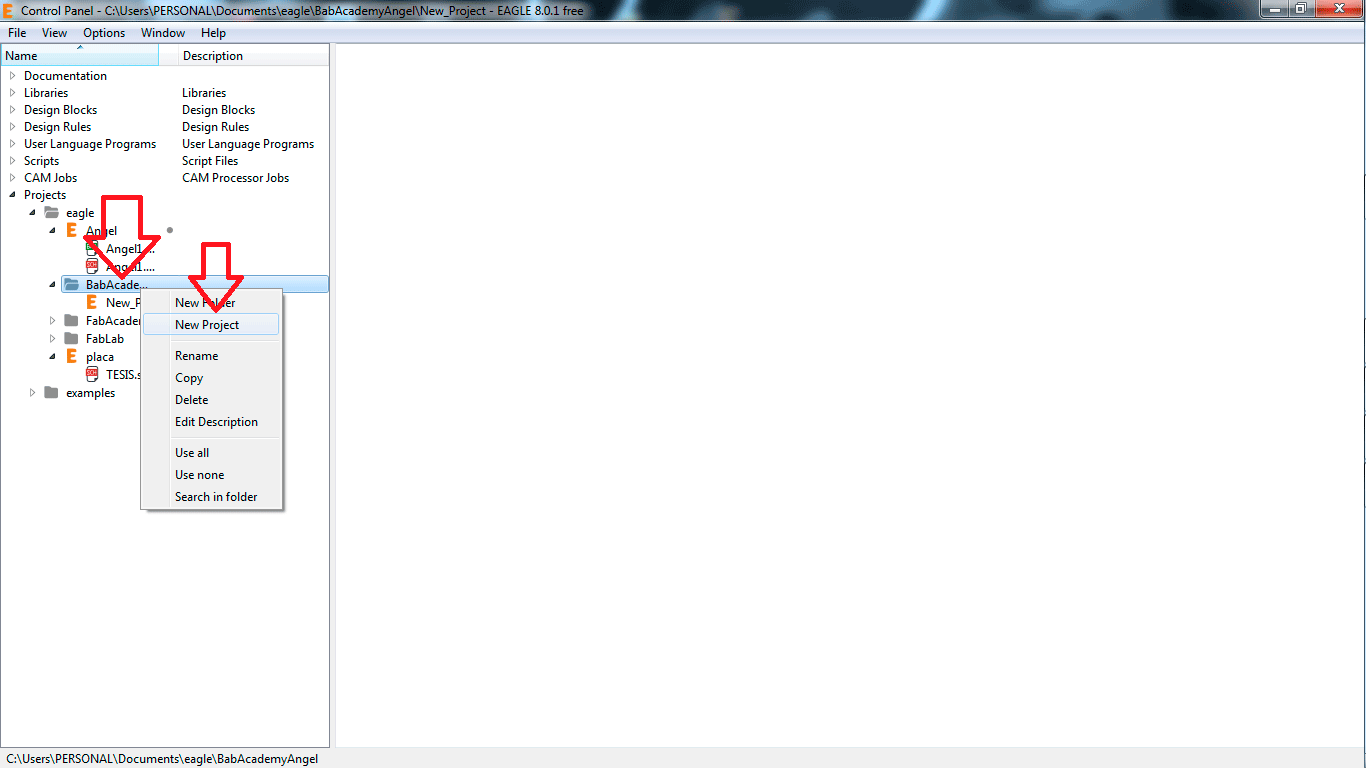Select the examples folder name

(90, 393)
